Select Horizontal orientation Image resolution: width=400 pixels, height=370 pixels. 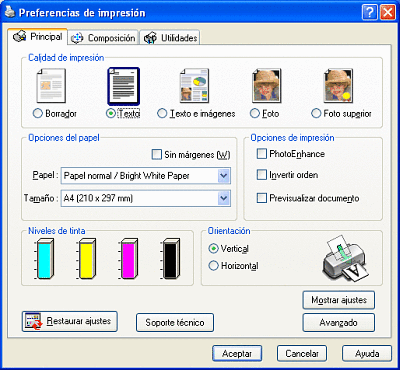point(213,266)
